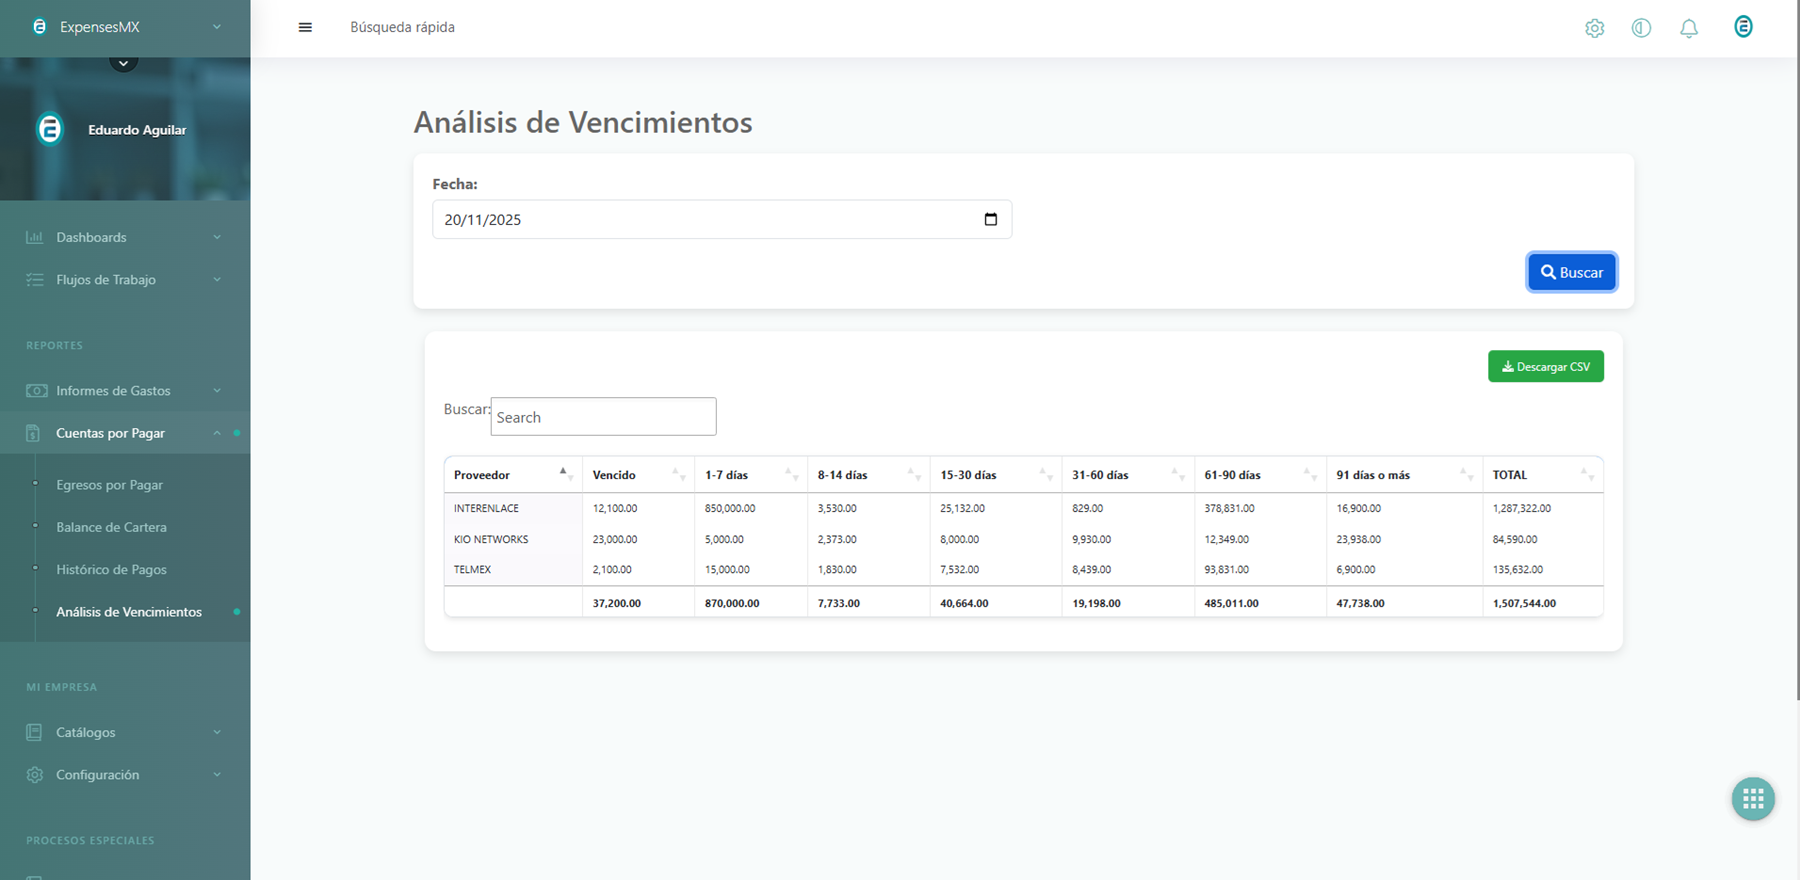
Task: Open the floating apps grid button
Action: point(1753,799)
